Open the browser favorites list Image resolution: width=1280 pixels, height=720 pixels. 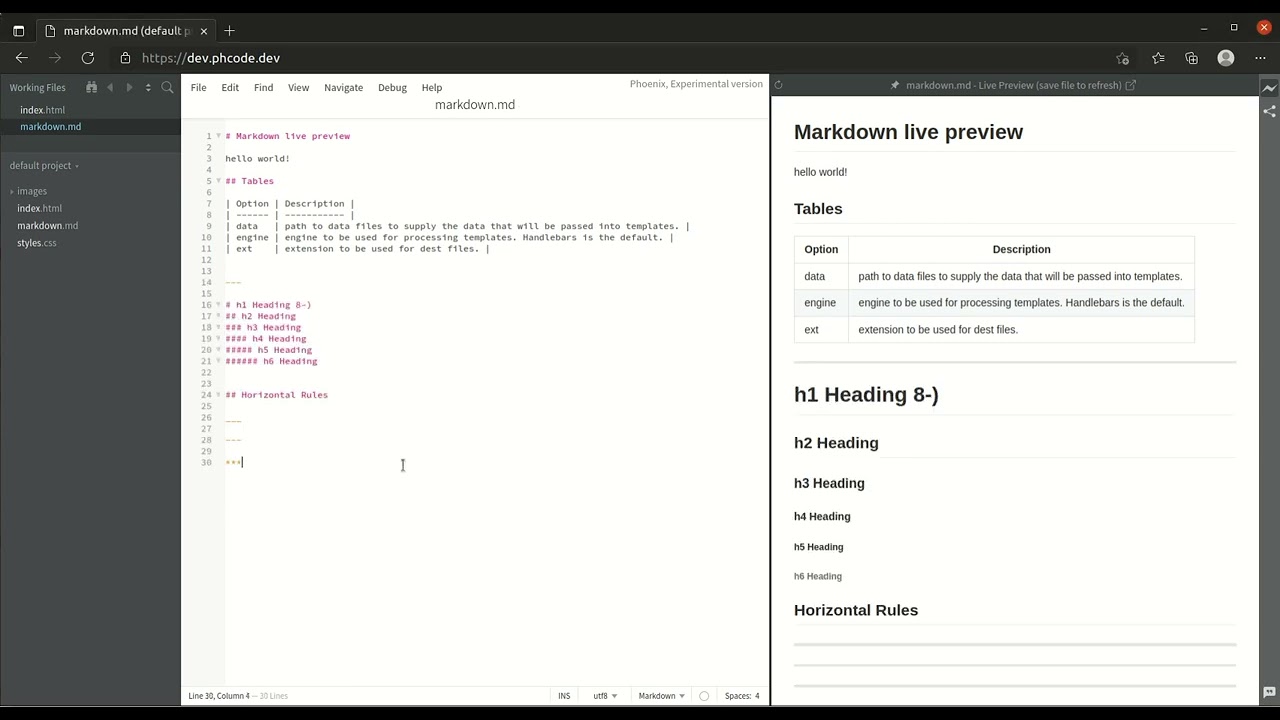(x=1158, y=58)
